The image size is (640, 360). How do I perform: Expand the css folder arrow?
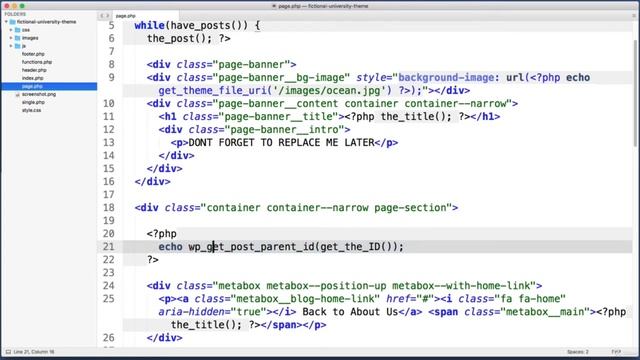[11, 30]
